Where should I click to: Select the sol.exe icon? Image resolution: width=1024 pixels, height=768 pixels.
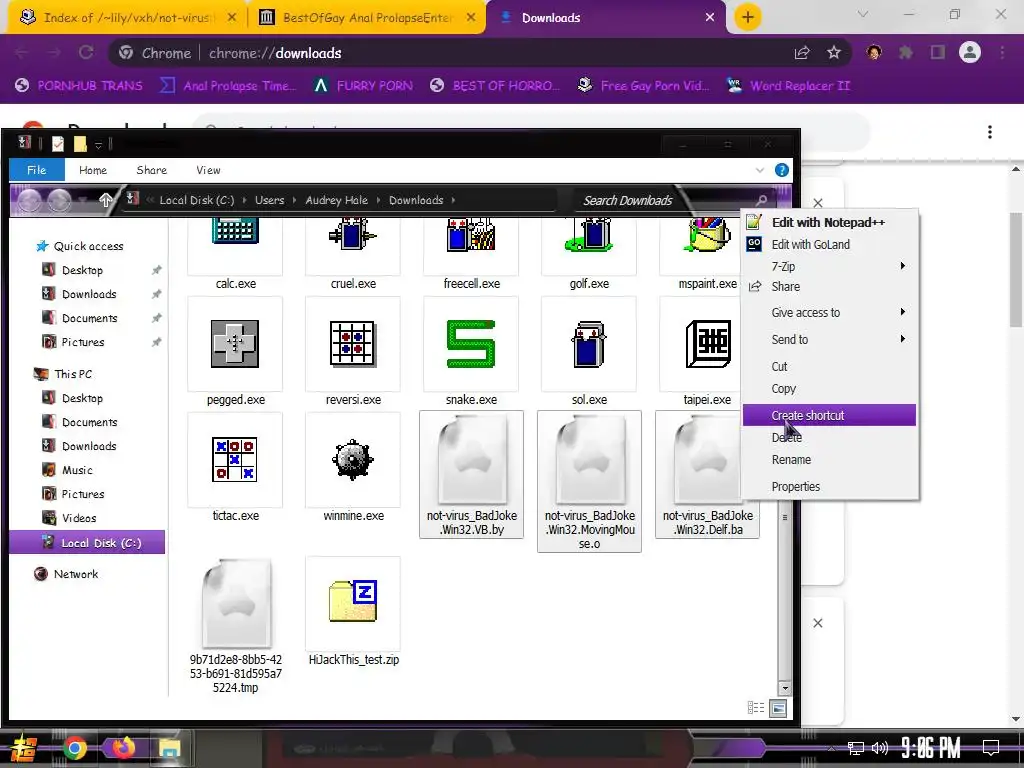(588, 344)
